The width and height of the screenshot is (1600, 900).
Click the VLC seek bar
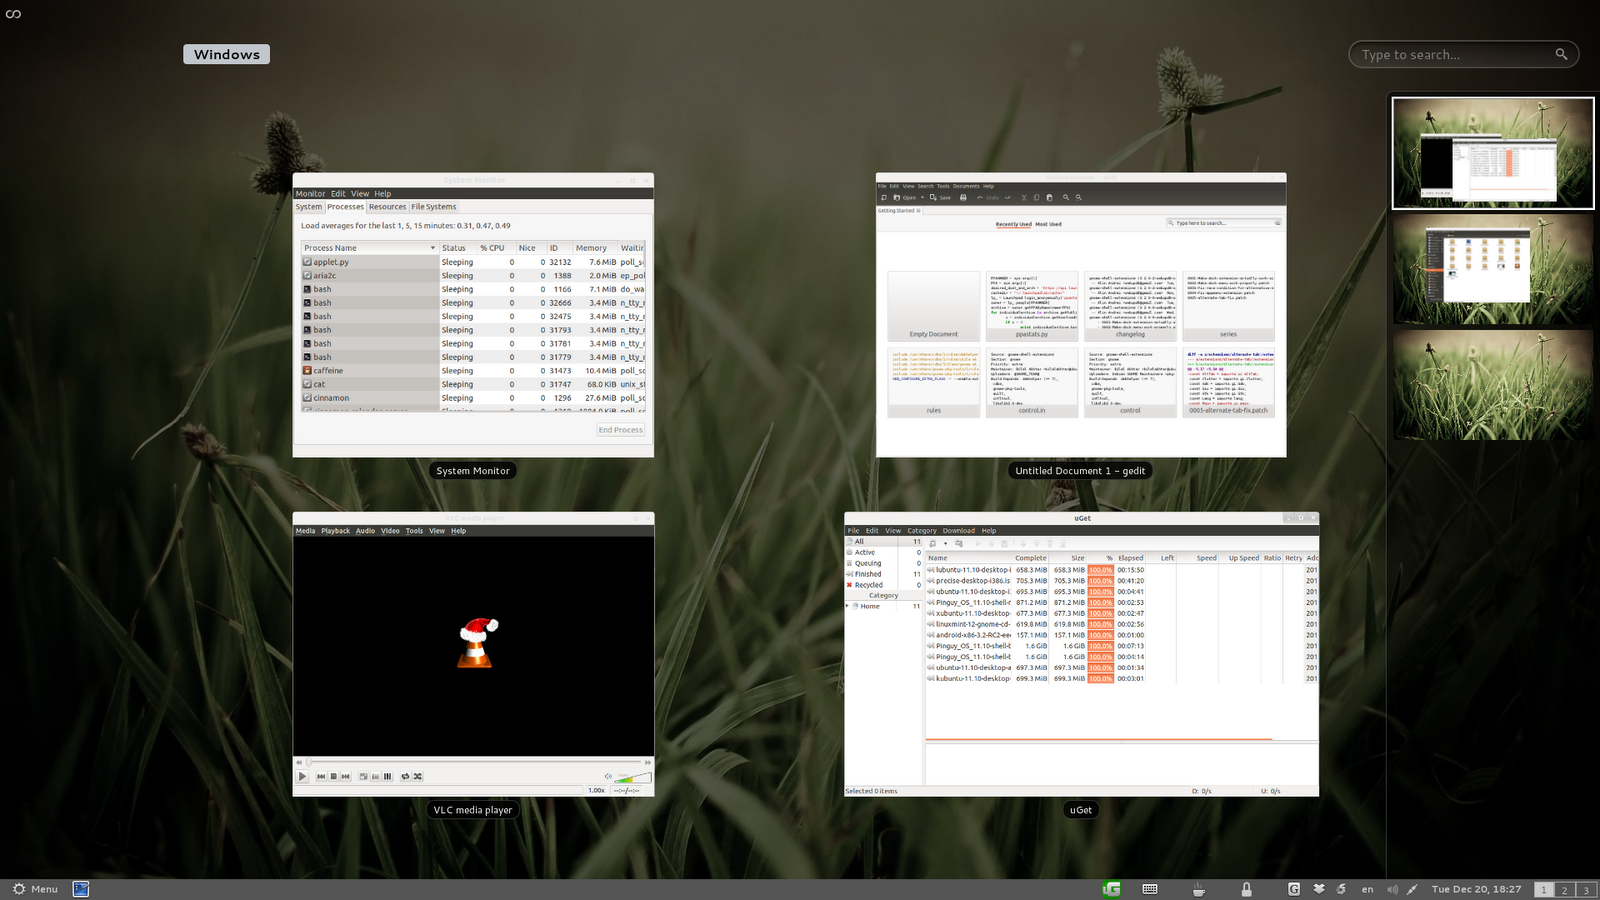coord(473,762)
